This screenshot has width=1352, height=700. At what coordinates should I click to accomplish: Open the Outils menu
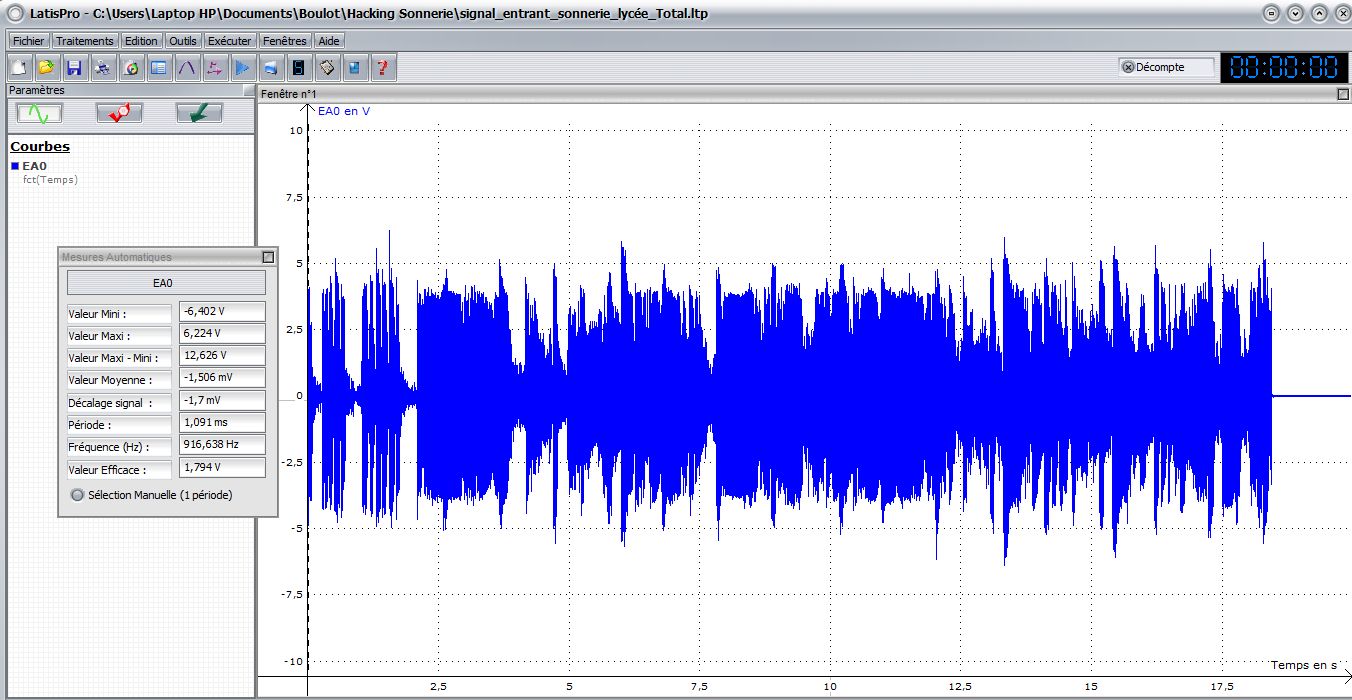coord(183,41)
